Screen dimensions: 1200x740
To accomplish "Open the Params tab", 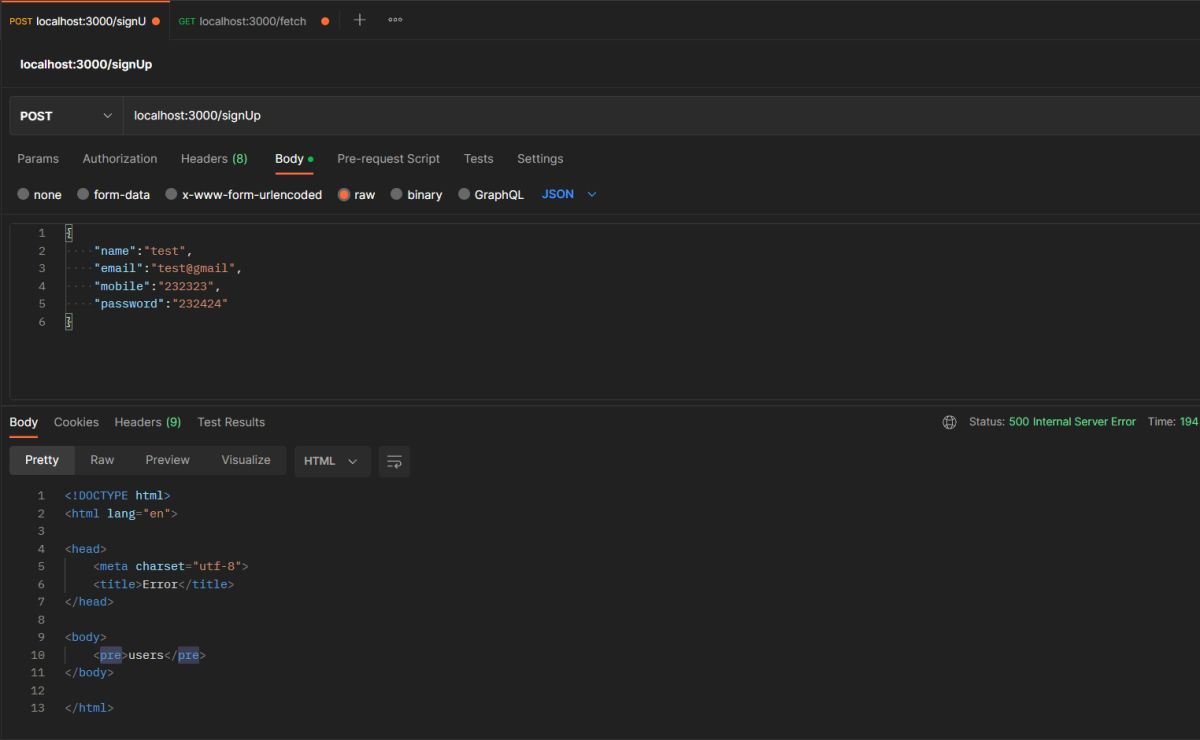I will coord(38,159).
